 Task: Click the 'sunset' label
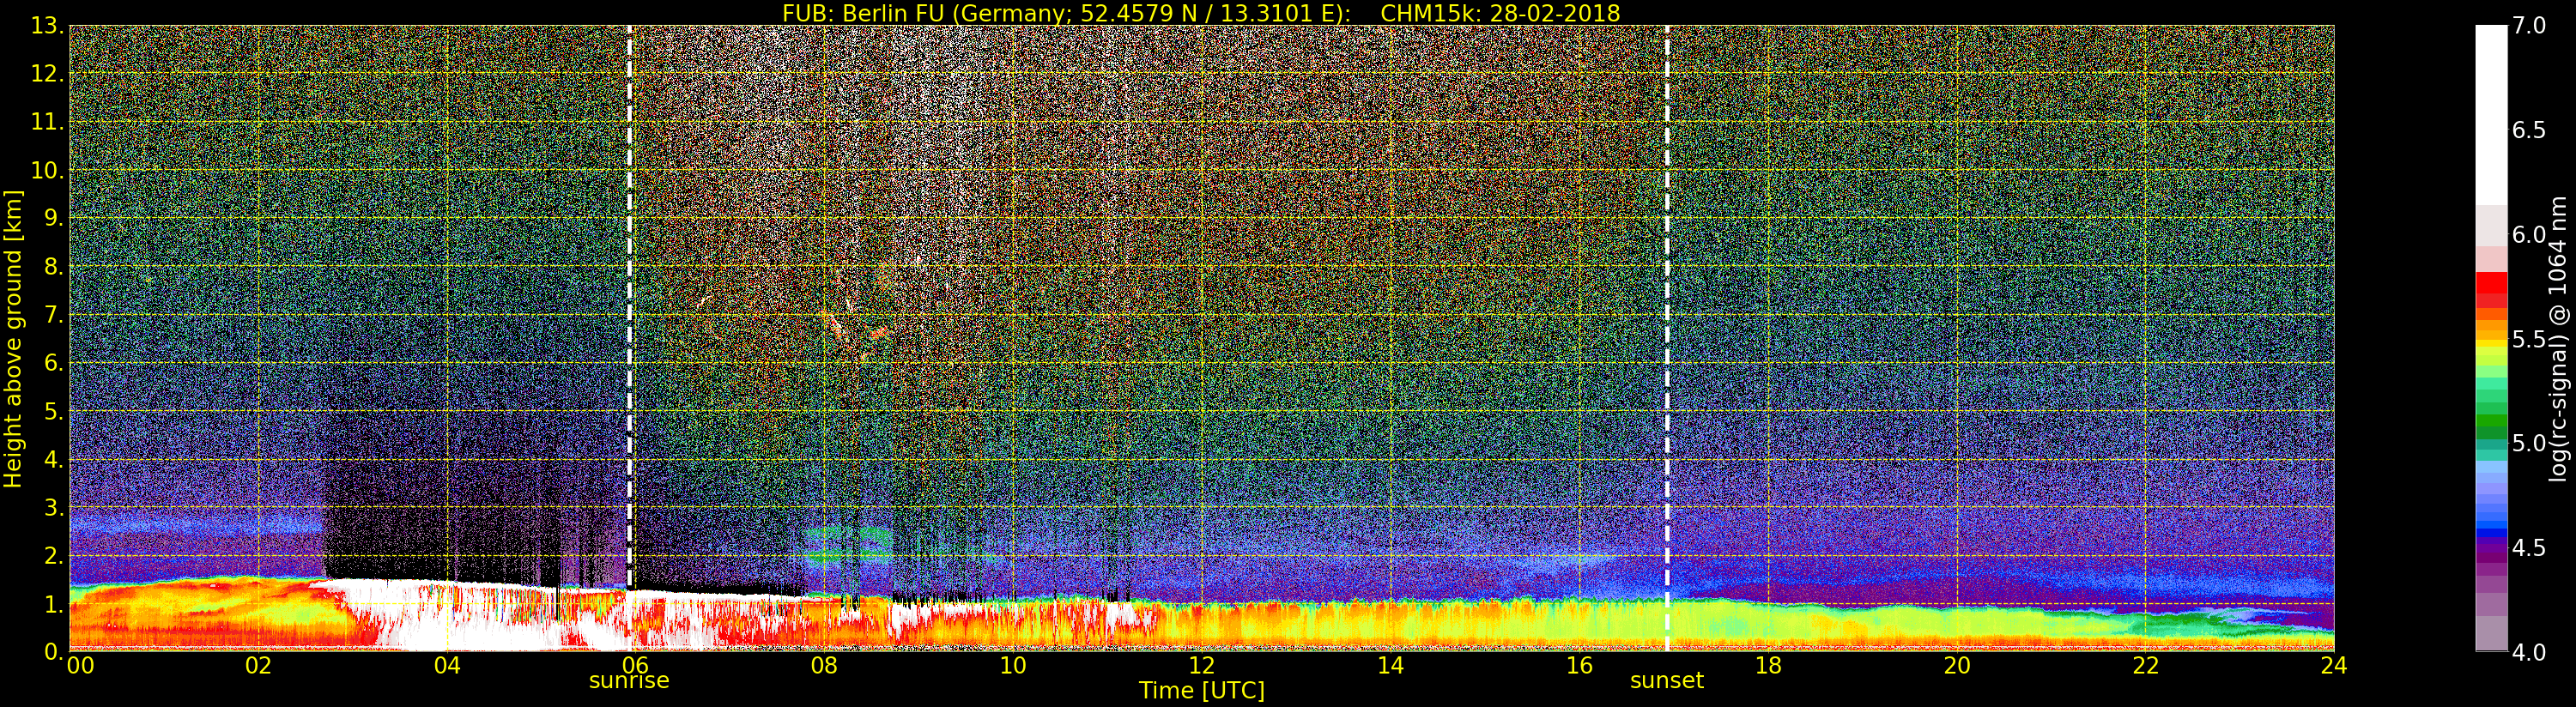click(1667, 681)
